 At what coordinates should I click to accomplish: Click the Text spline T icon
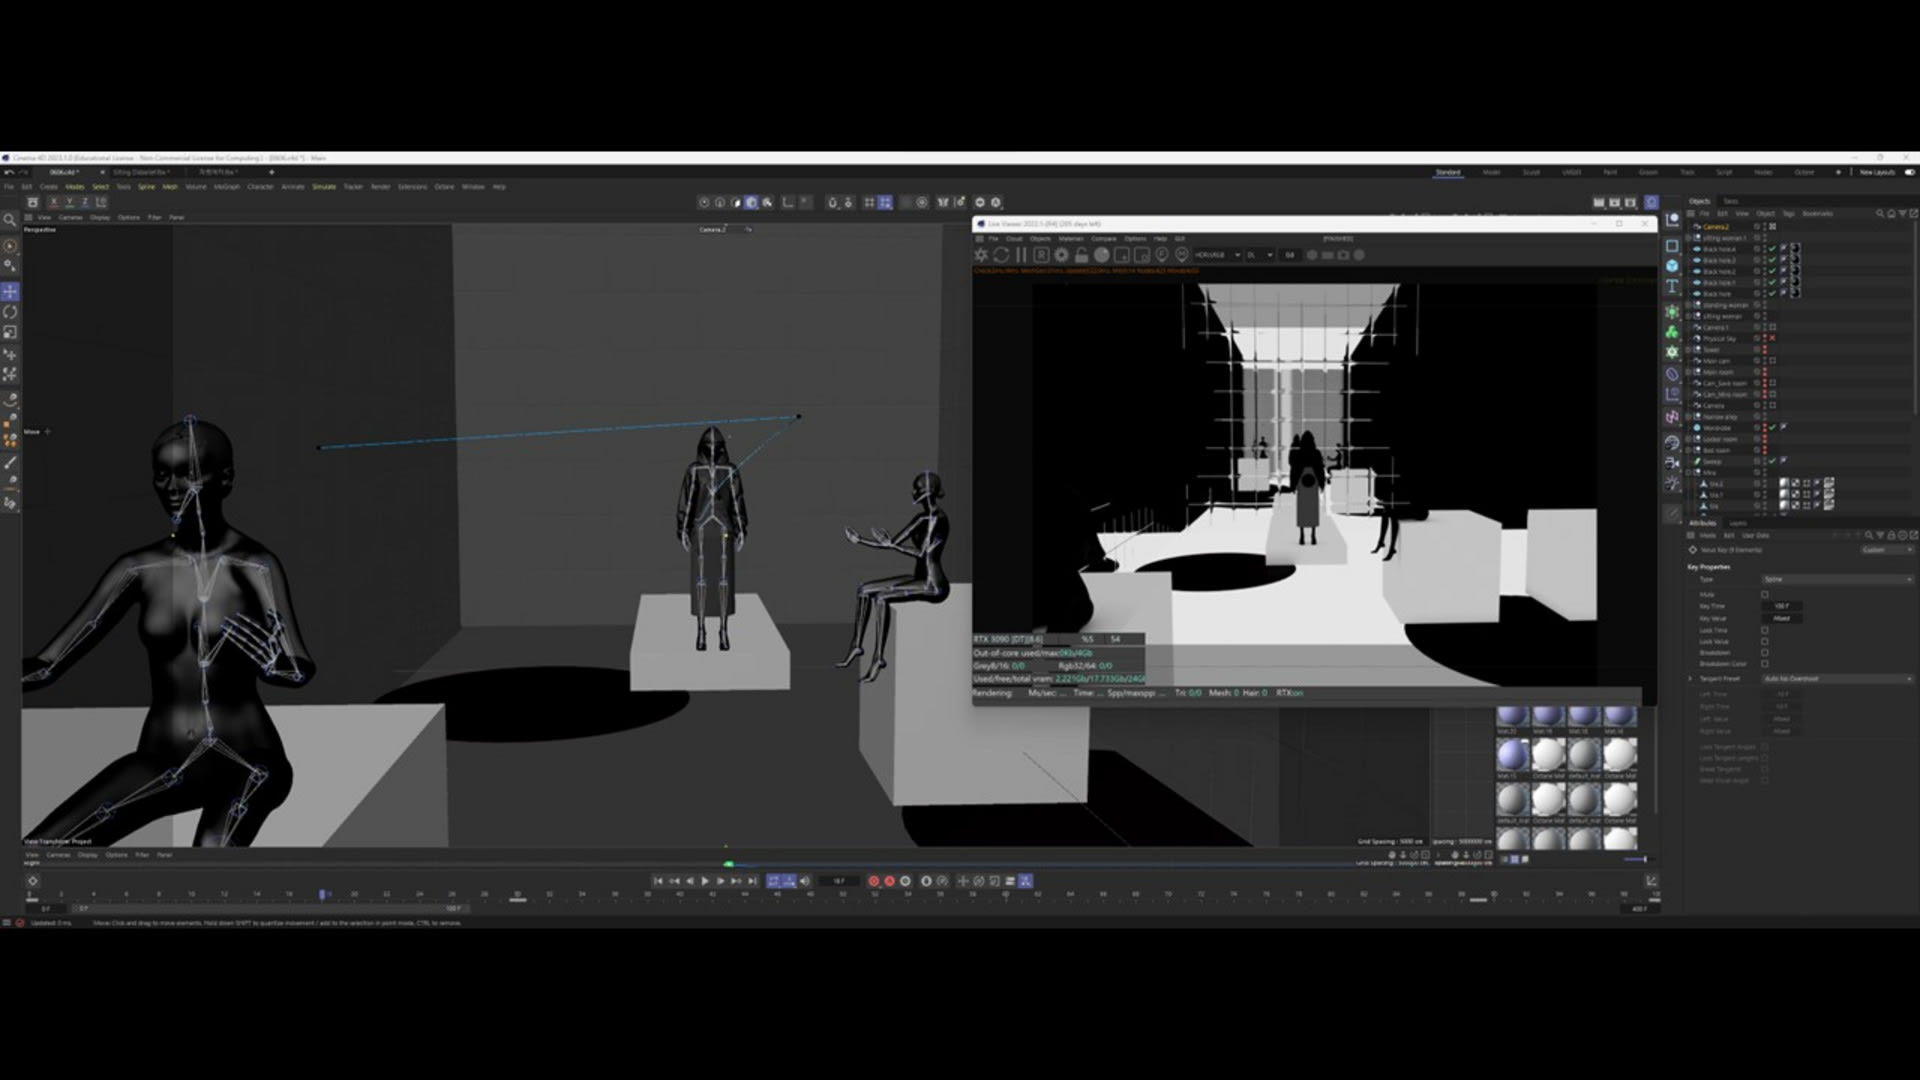[x=1672, y=287]
